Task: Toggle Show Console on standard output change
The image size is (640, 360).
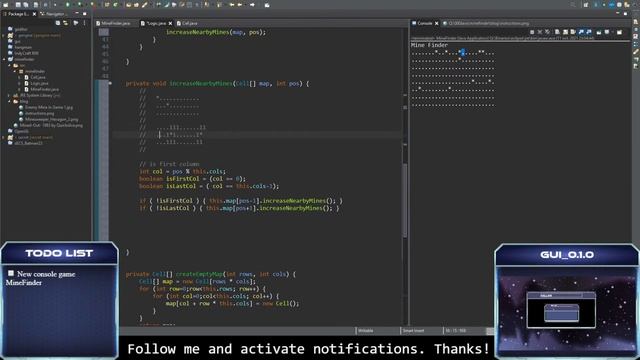Action: [580, 32]
